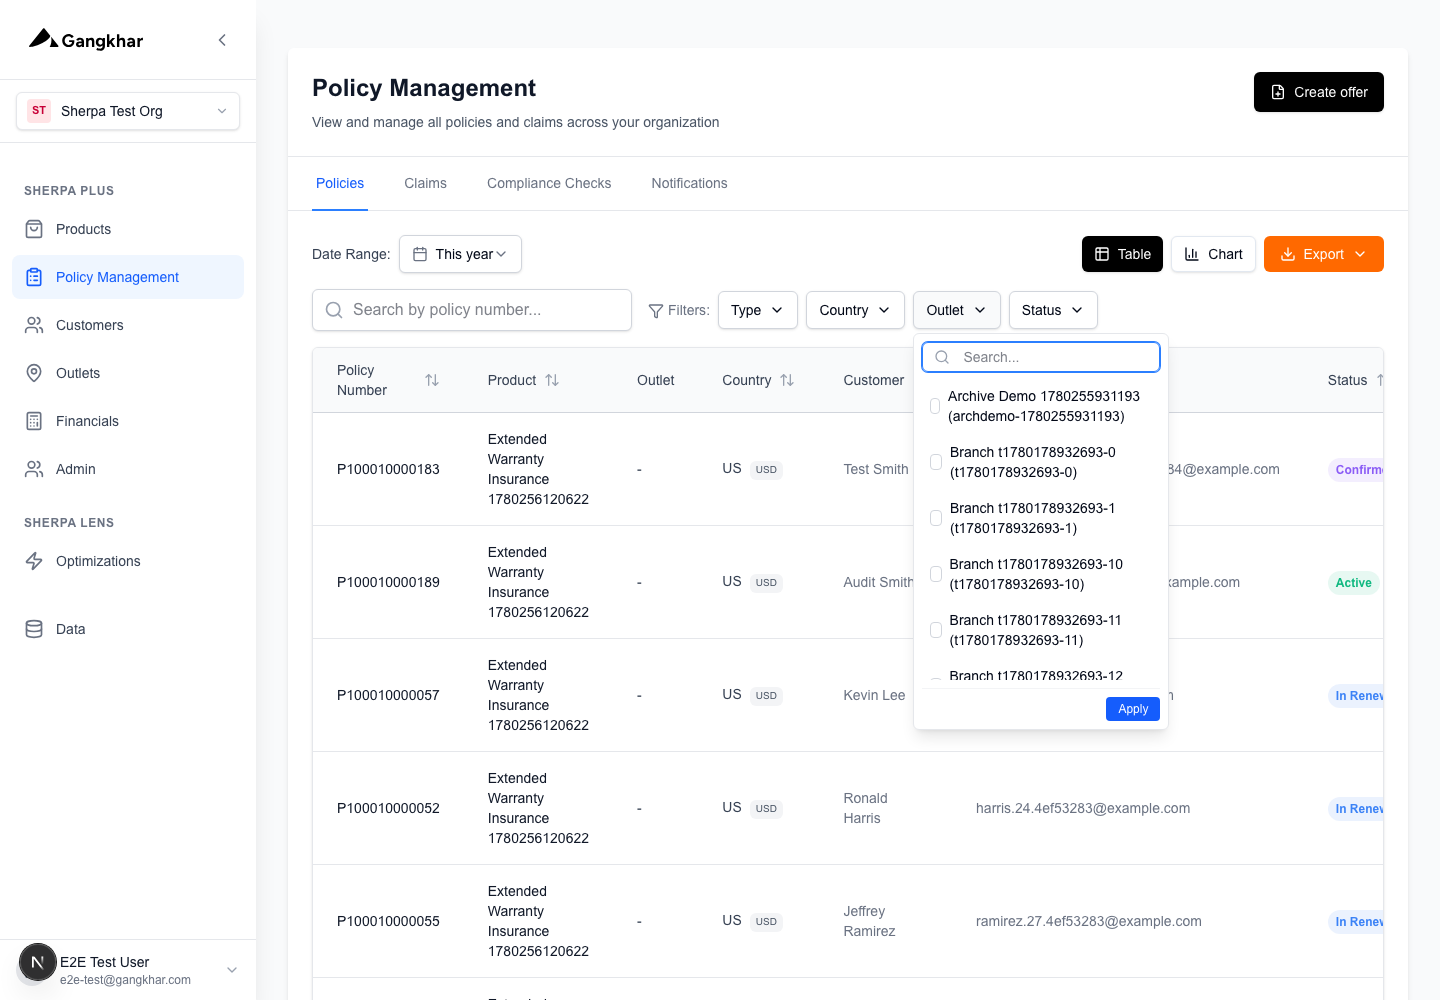Click policy number P100010000052
1440x1000 pixels.
pos(388,808)
